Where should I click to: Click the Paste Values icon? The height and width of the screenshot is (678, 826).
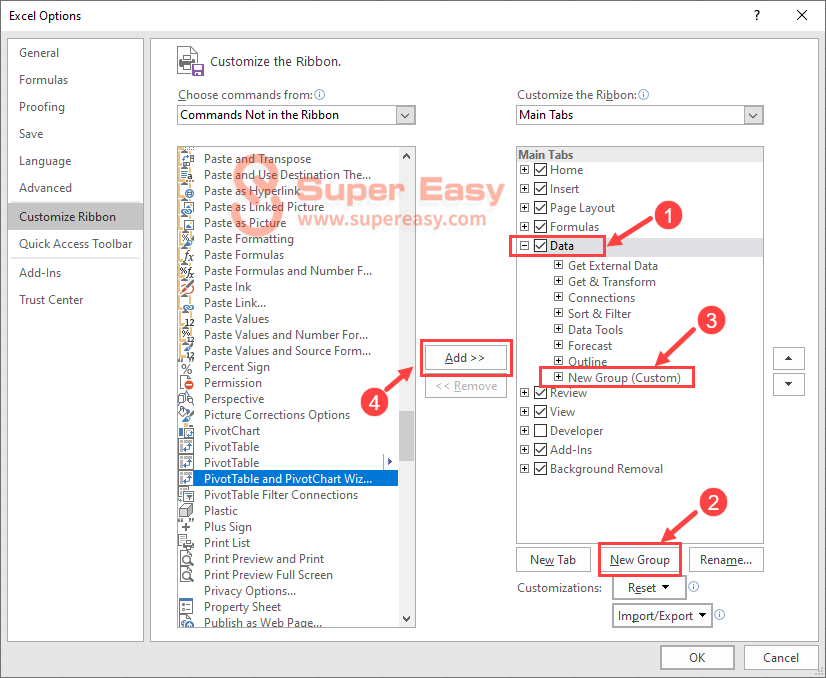[186, 319]
